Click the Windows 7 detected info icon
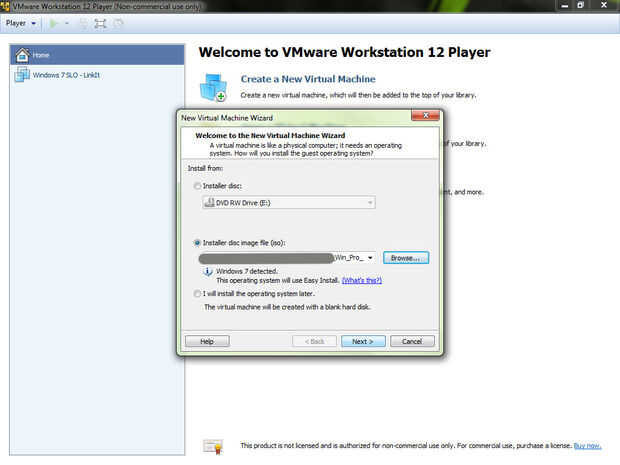 point(208,272)
